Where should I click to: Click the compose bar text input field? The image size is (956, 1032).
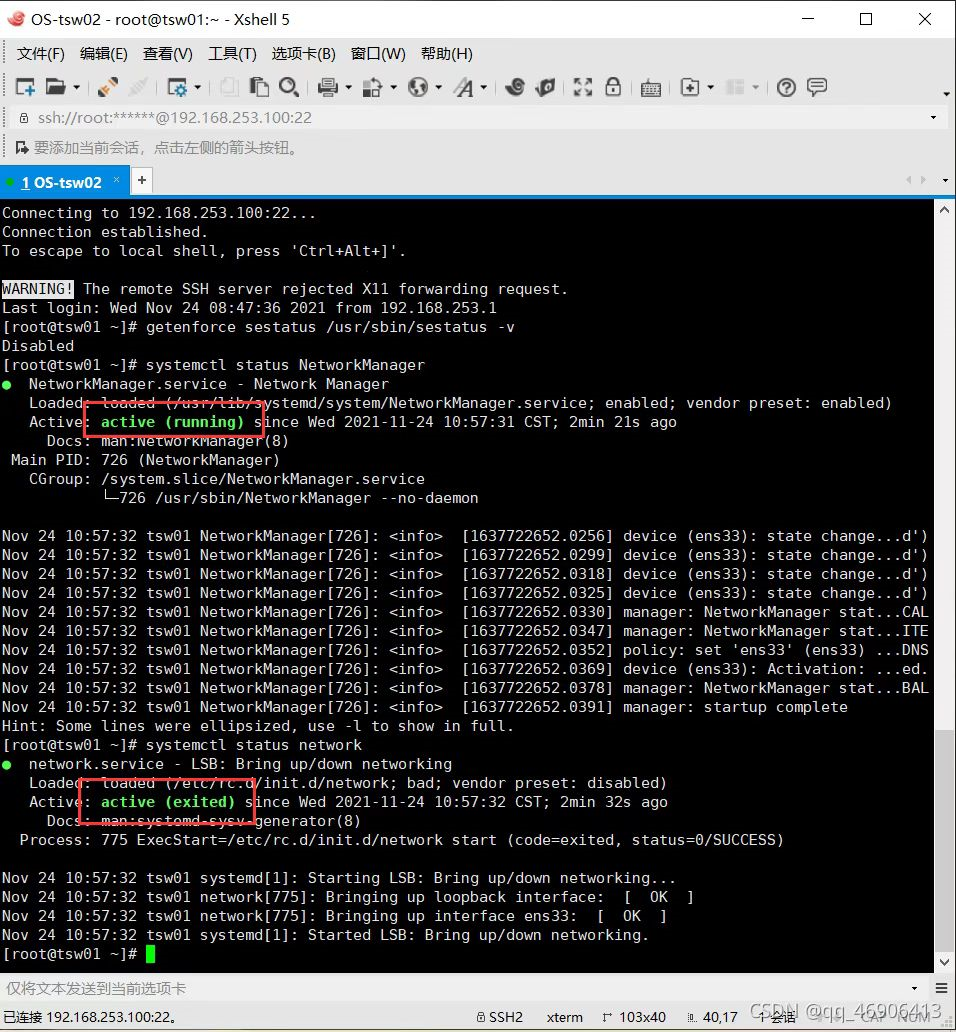click(x=454, y=988)
